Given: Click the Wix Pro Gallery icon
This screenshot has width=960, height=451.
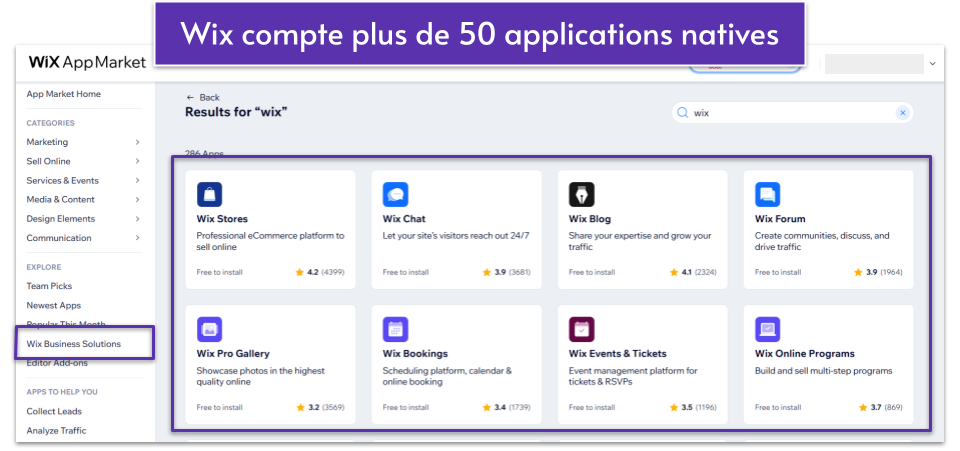Looking at the screenshot, I should click(209, 329).
